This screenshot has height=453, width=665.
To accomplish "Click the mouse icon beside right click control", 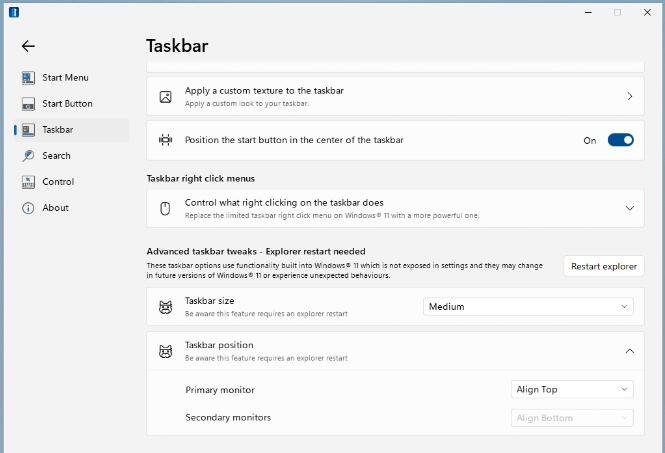I will (166, 208).
